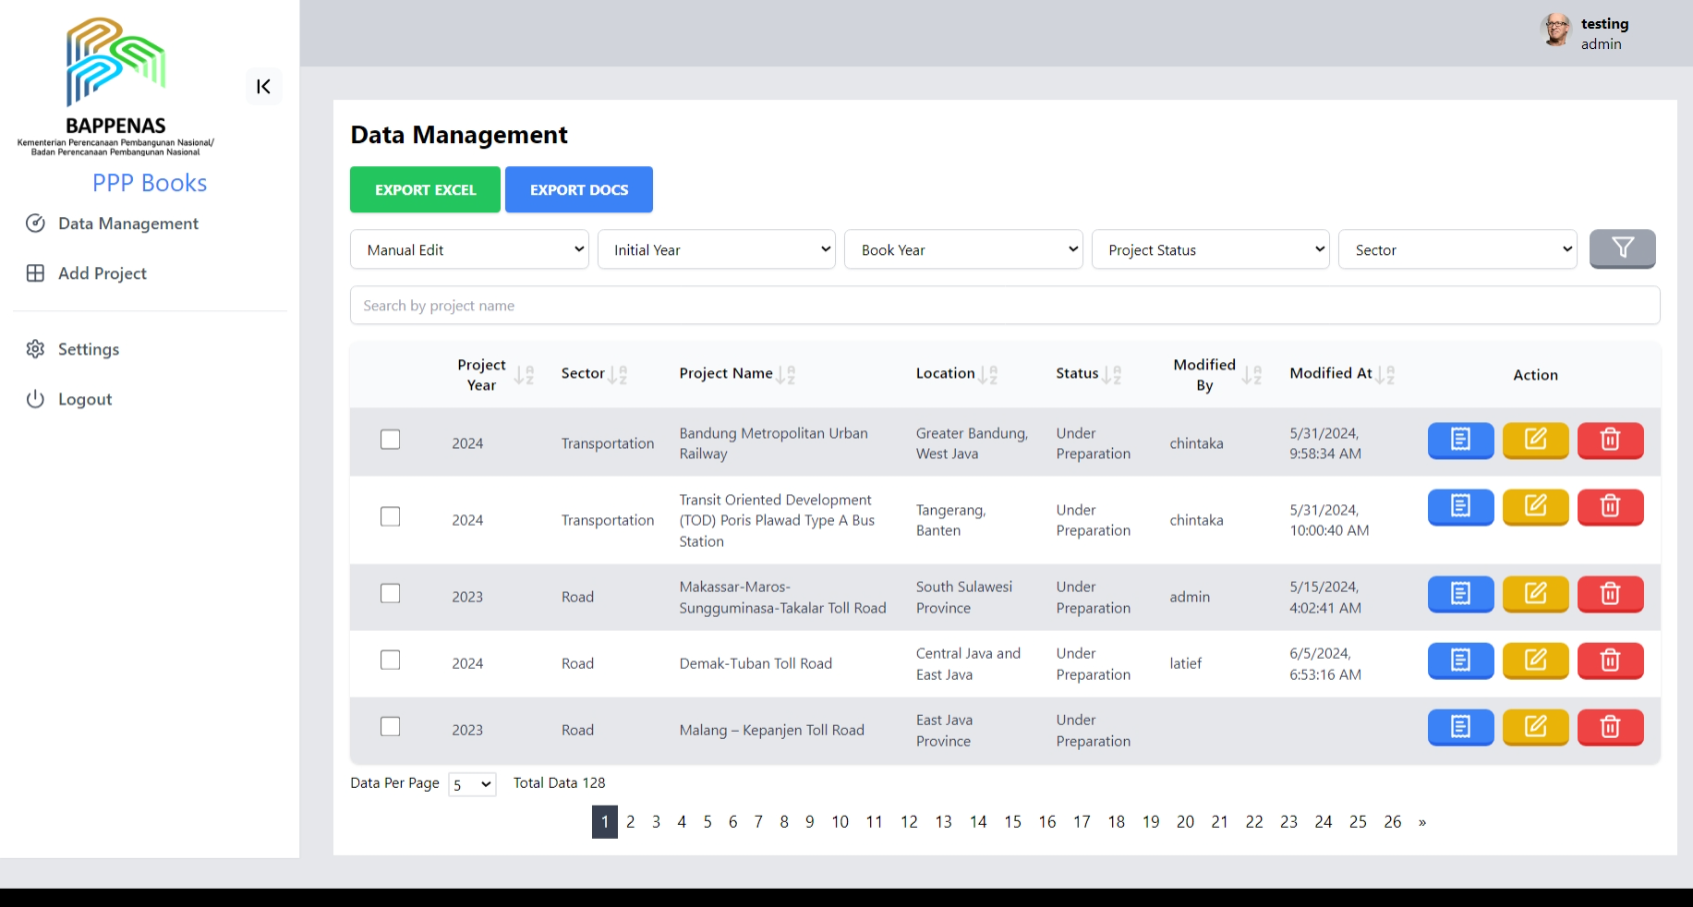Select the Bandung Metropolitan Urban Railway checkbox
Viewport: 1693px width, 907px height.
point(390,440)
